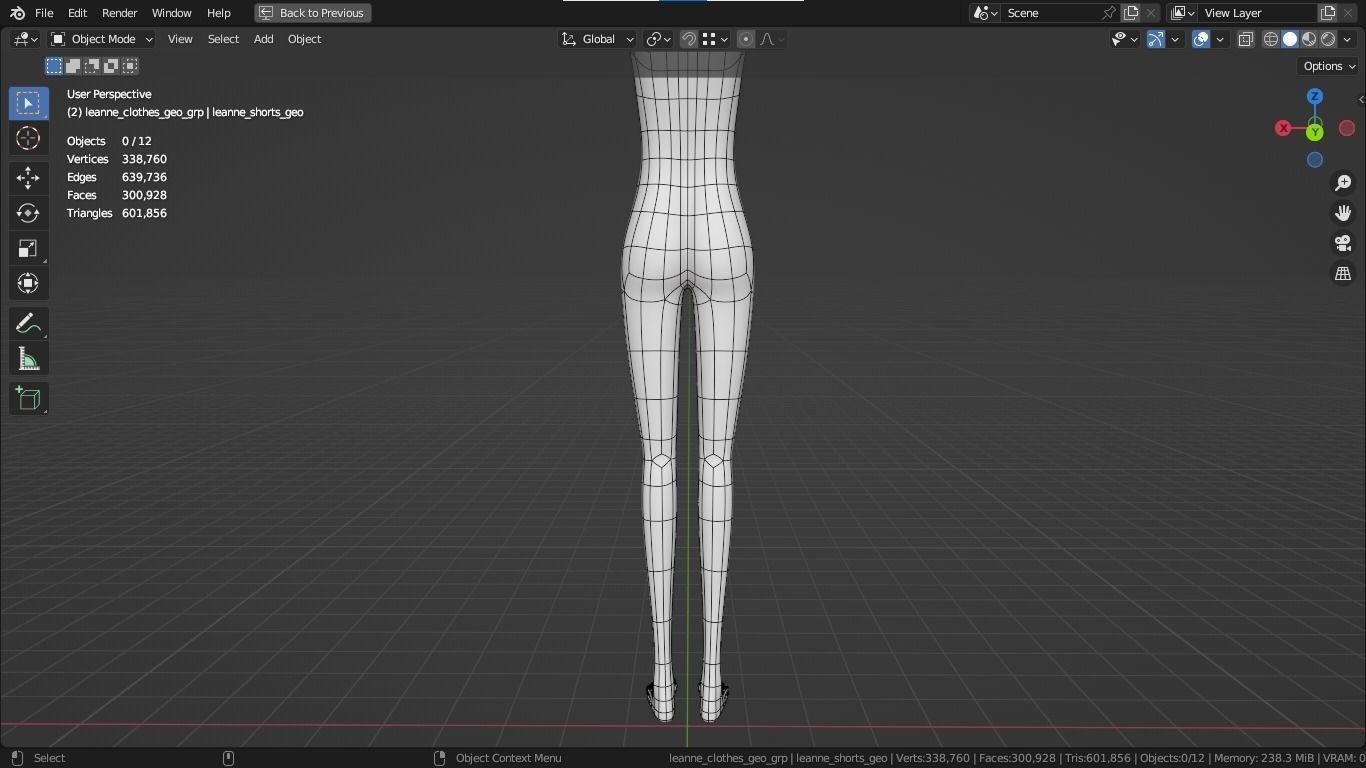Open the Options dropdown

tap(1329, 66)
